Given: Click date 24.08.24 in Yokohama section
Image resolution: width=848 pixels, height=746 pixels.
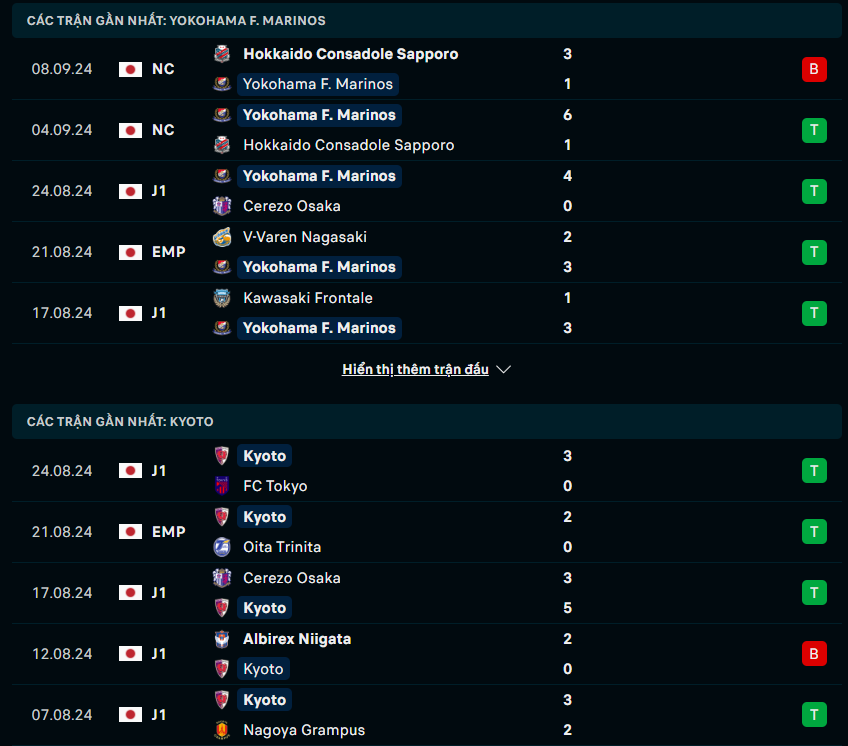Looking at the screenshot, I should point(62,192).
